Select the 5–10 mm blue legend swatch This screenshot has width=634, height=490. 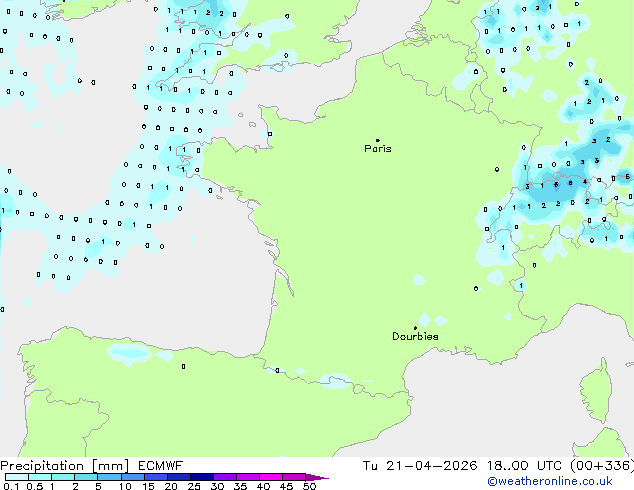(x=109, y=477)
